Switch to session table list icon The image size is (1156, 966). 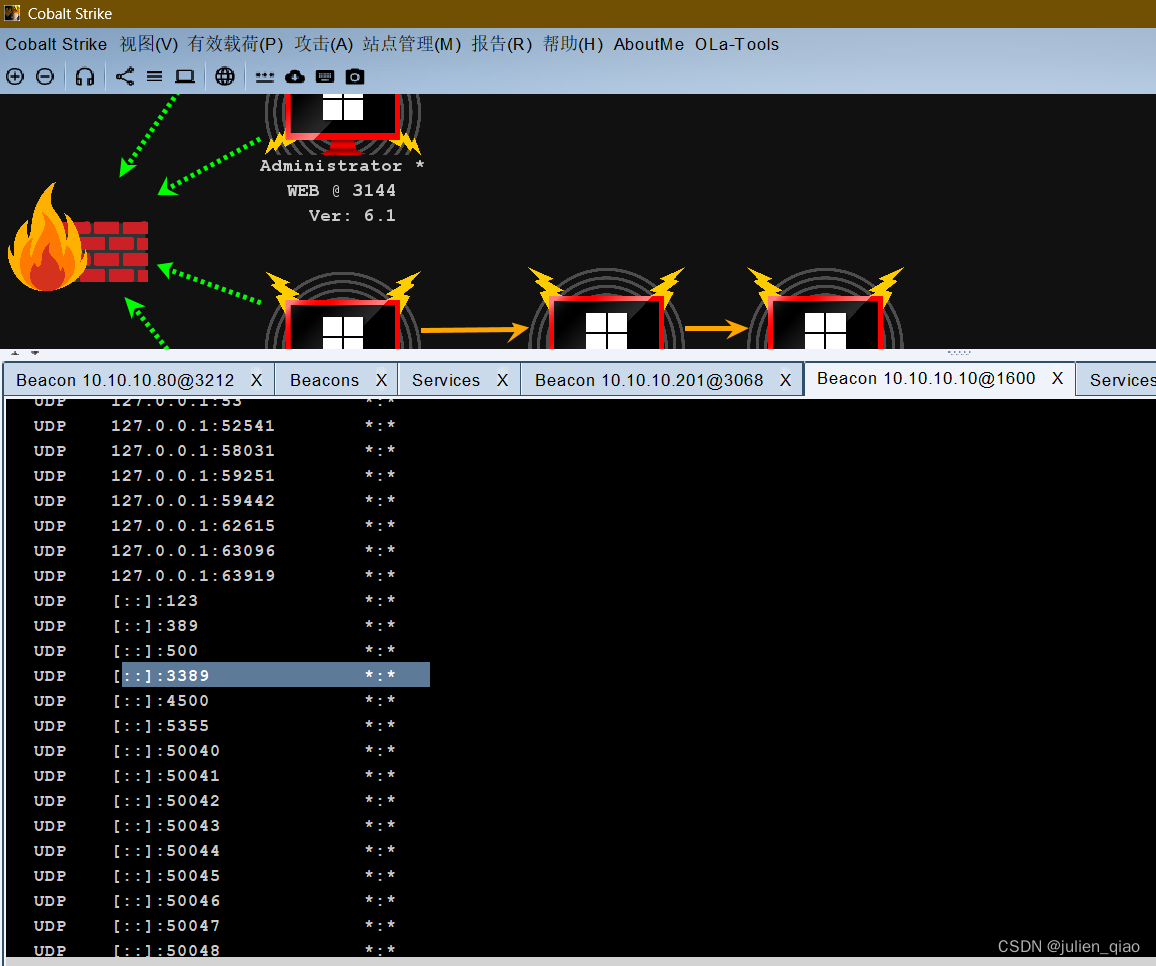tap(154, 77)
